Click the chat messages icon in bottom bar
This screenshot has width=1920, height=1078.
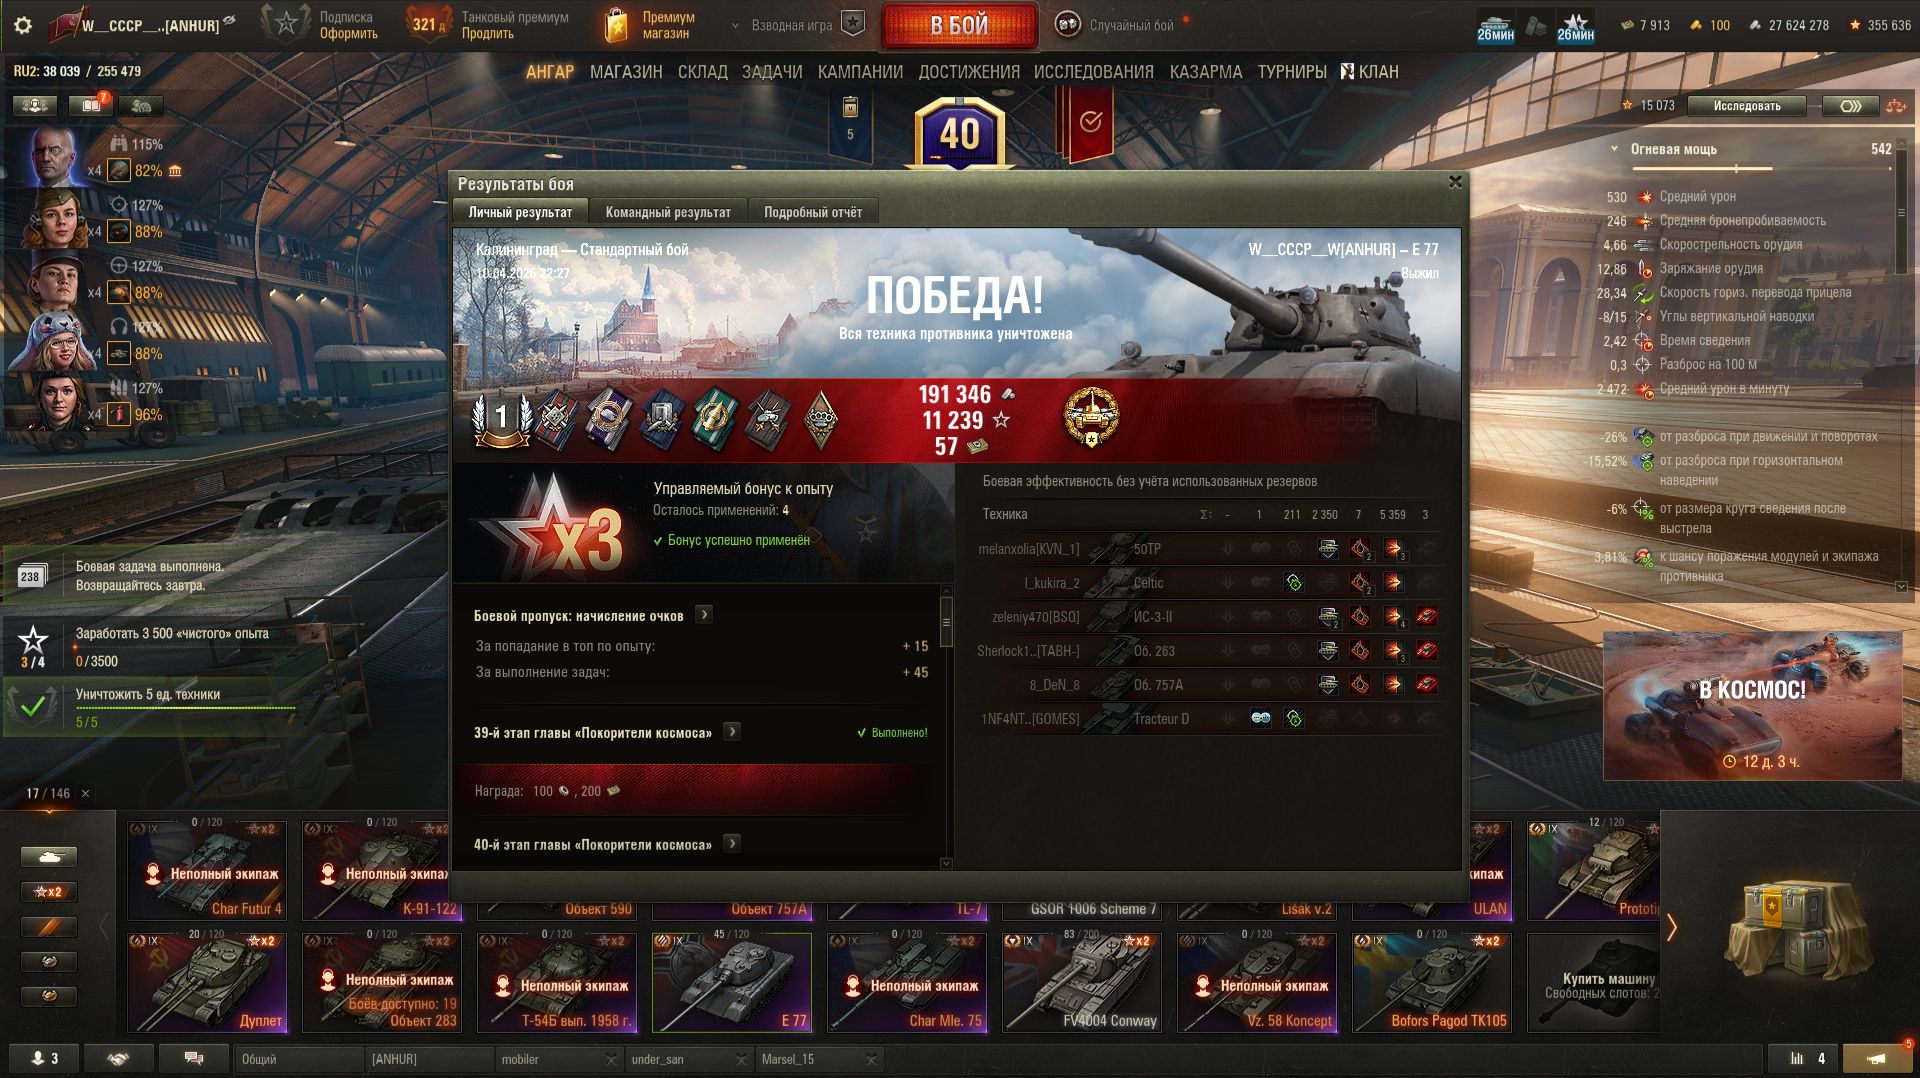[194, 1058]
